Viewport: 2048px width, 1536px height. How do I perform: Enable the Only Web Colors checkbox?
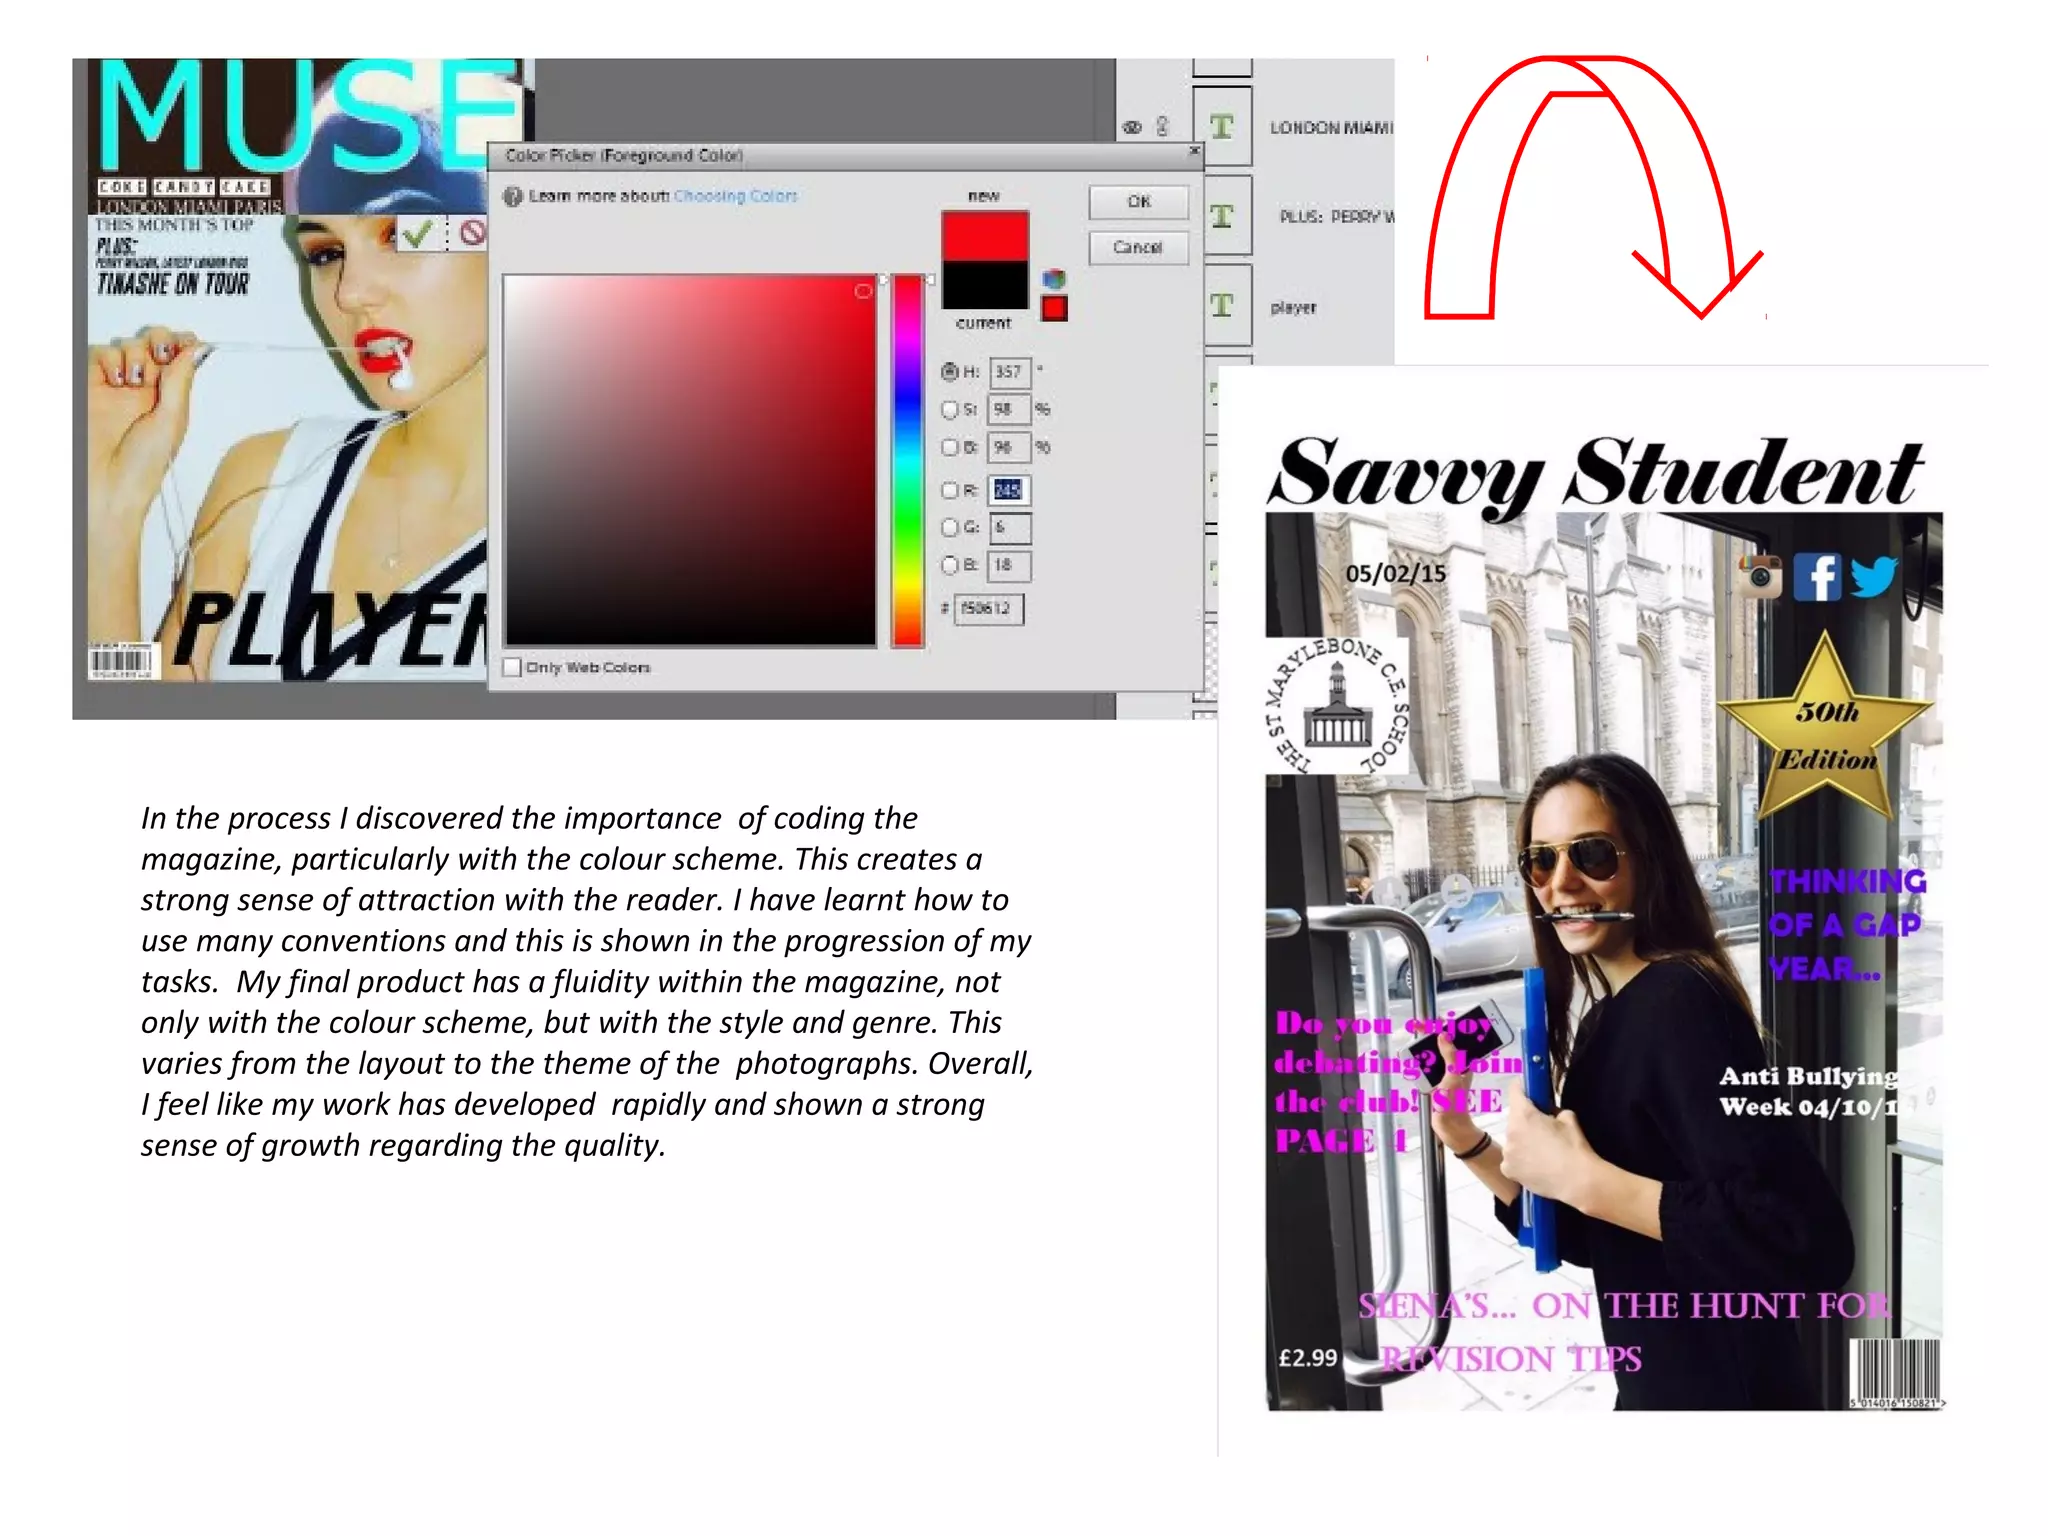coord(513,667)
